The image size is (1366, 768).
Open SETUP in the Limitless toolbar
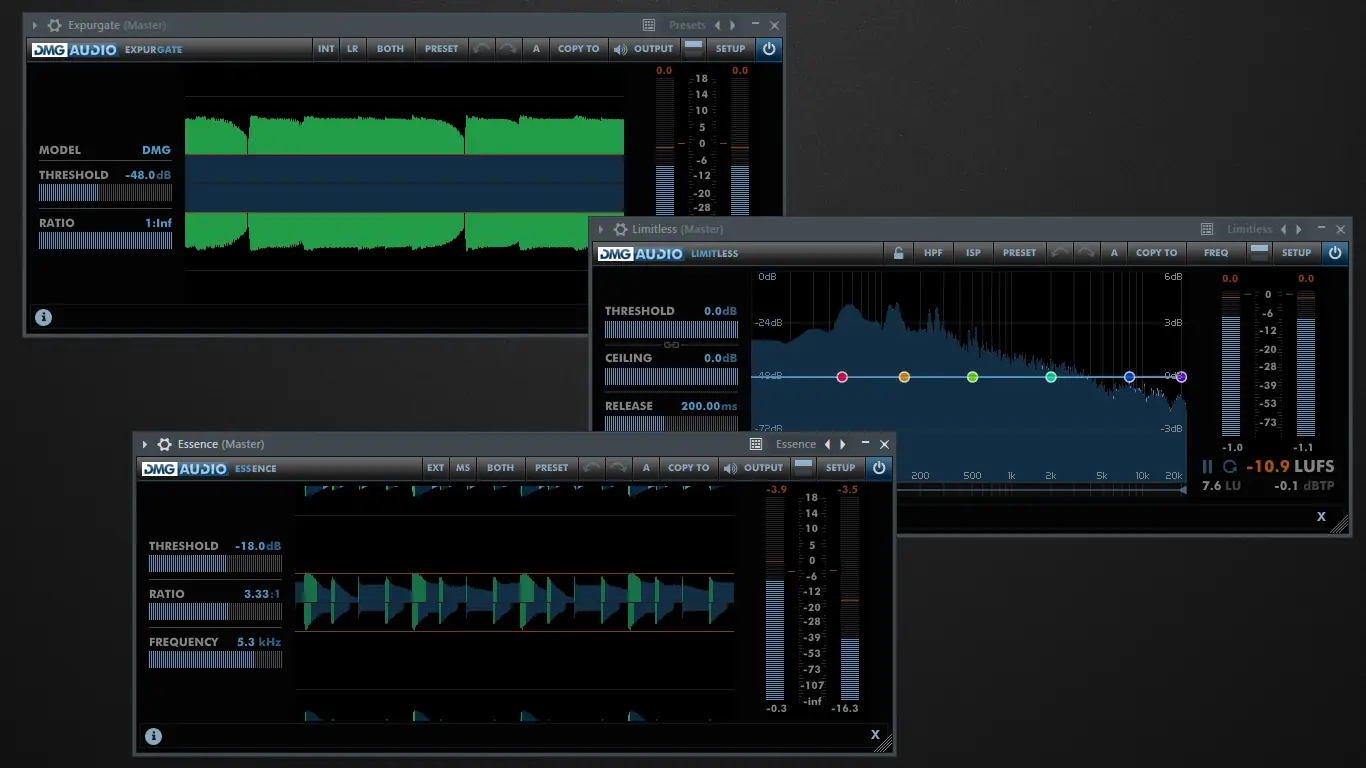(x=1296, y=253)
